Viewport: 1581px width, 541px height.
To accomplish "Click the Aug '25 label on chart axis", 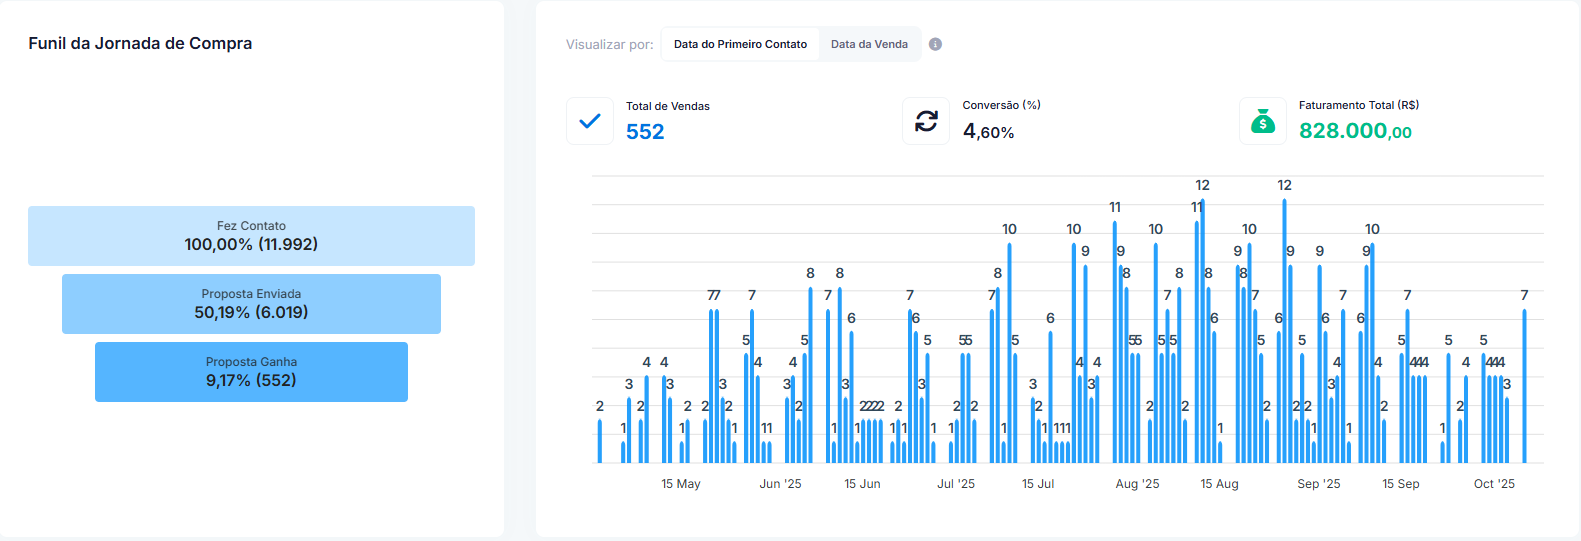I will 1137,484.
